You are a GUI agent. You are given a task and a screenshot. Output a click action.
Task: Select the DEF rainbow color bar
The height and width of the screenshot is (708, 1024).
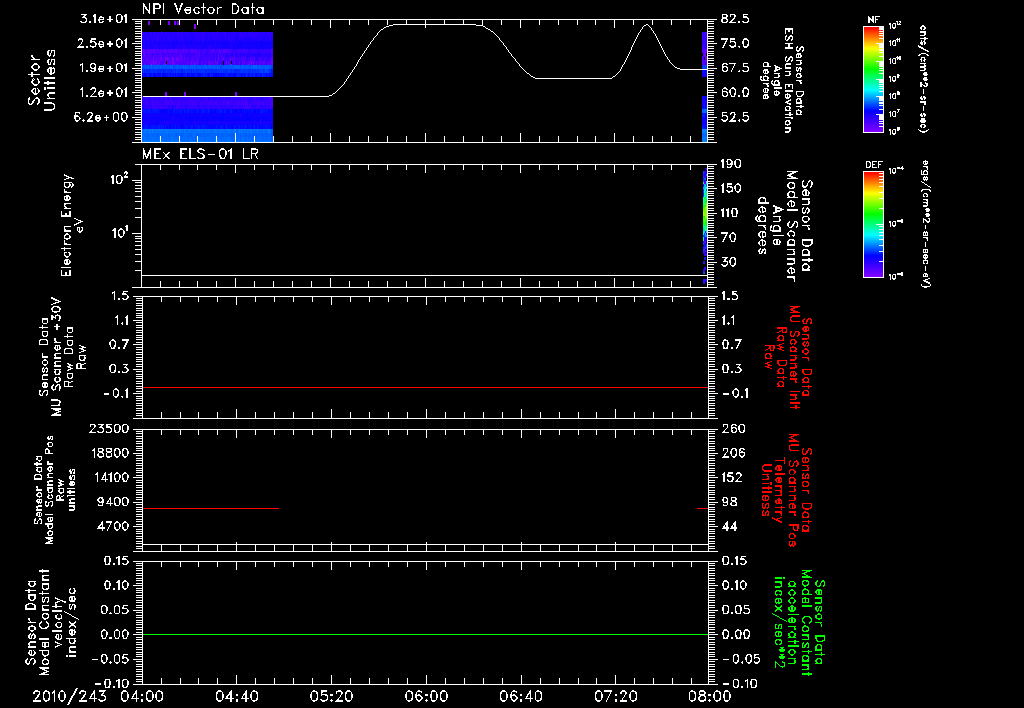pyautogui.click(x=873, y=224)
